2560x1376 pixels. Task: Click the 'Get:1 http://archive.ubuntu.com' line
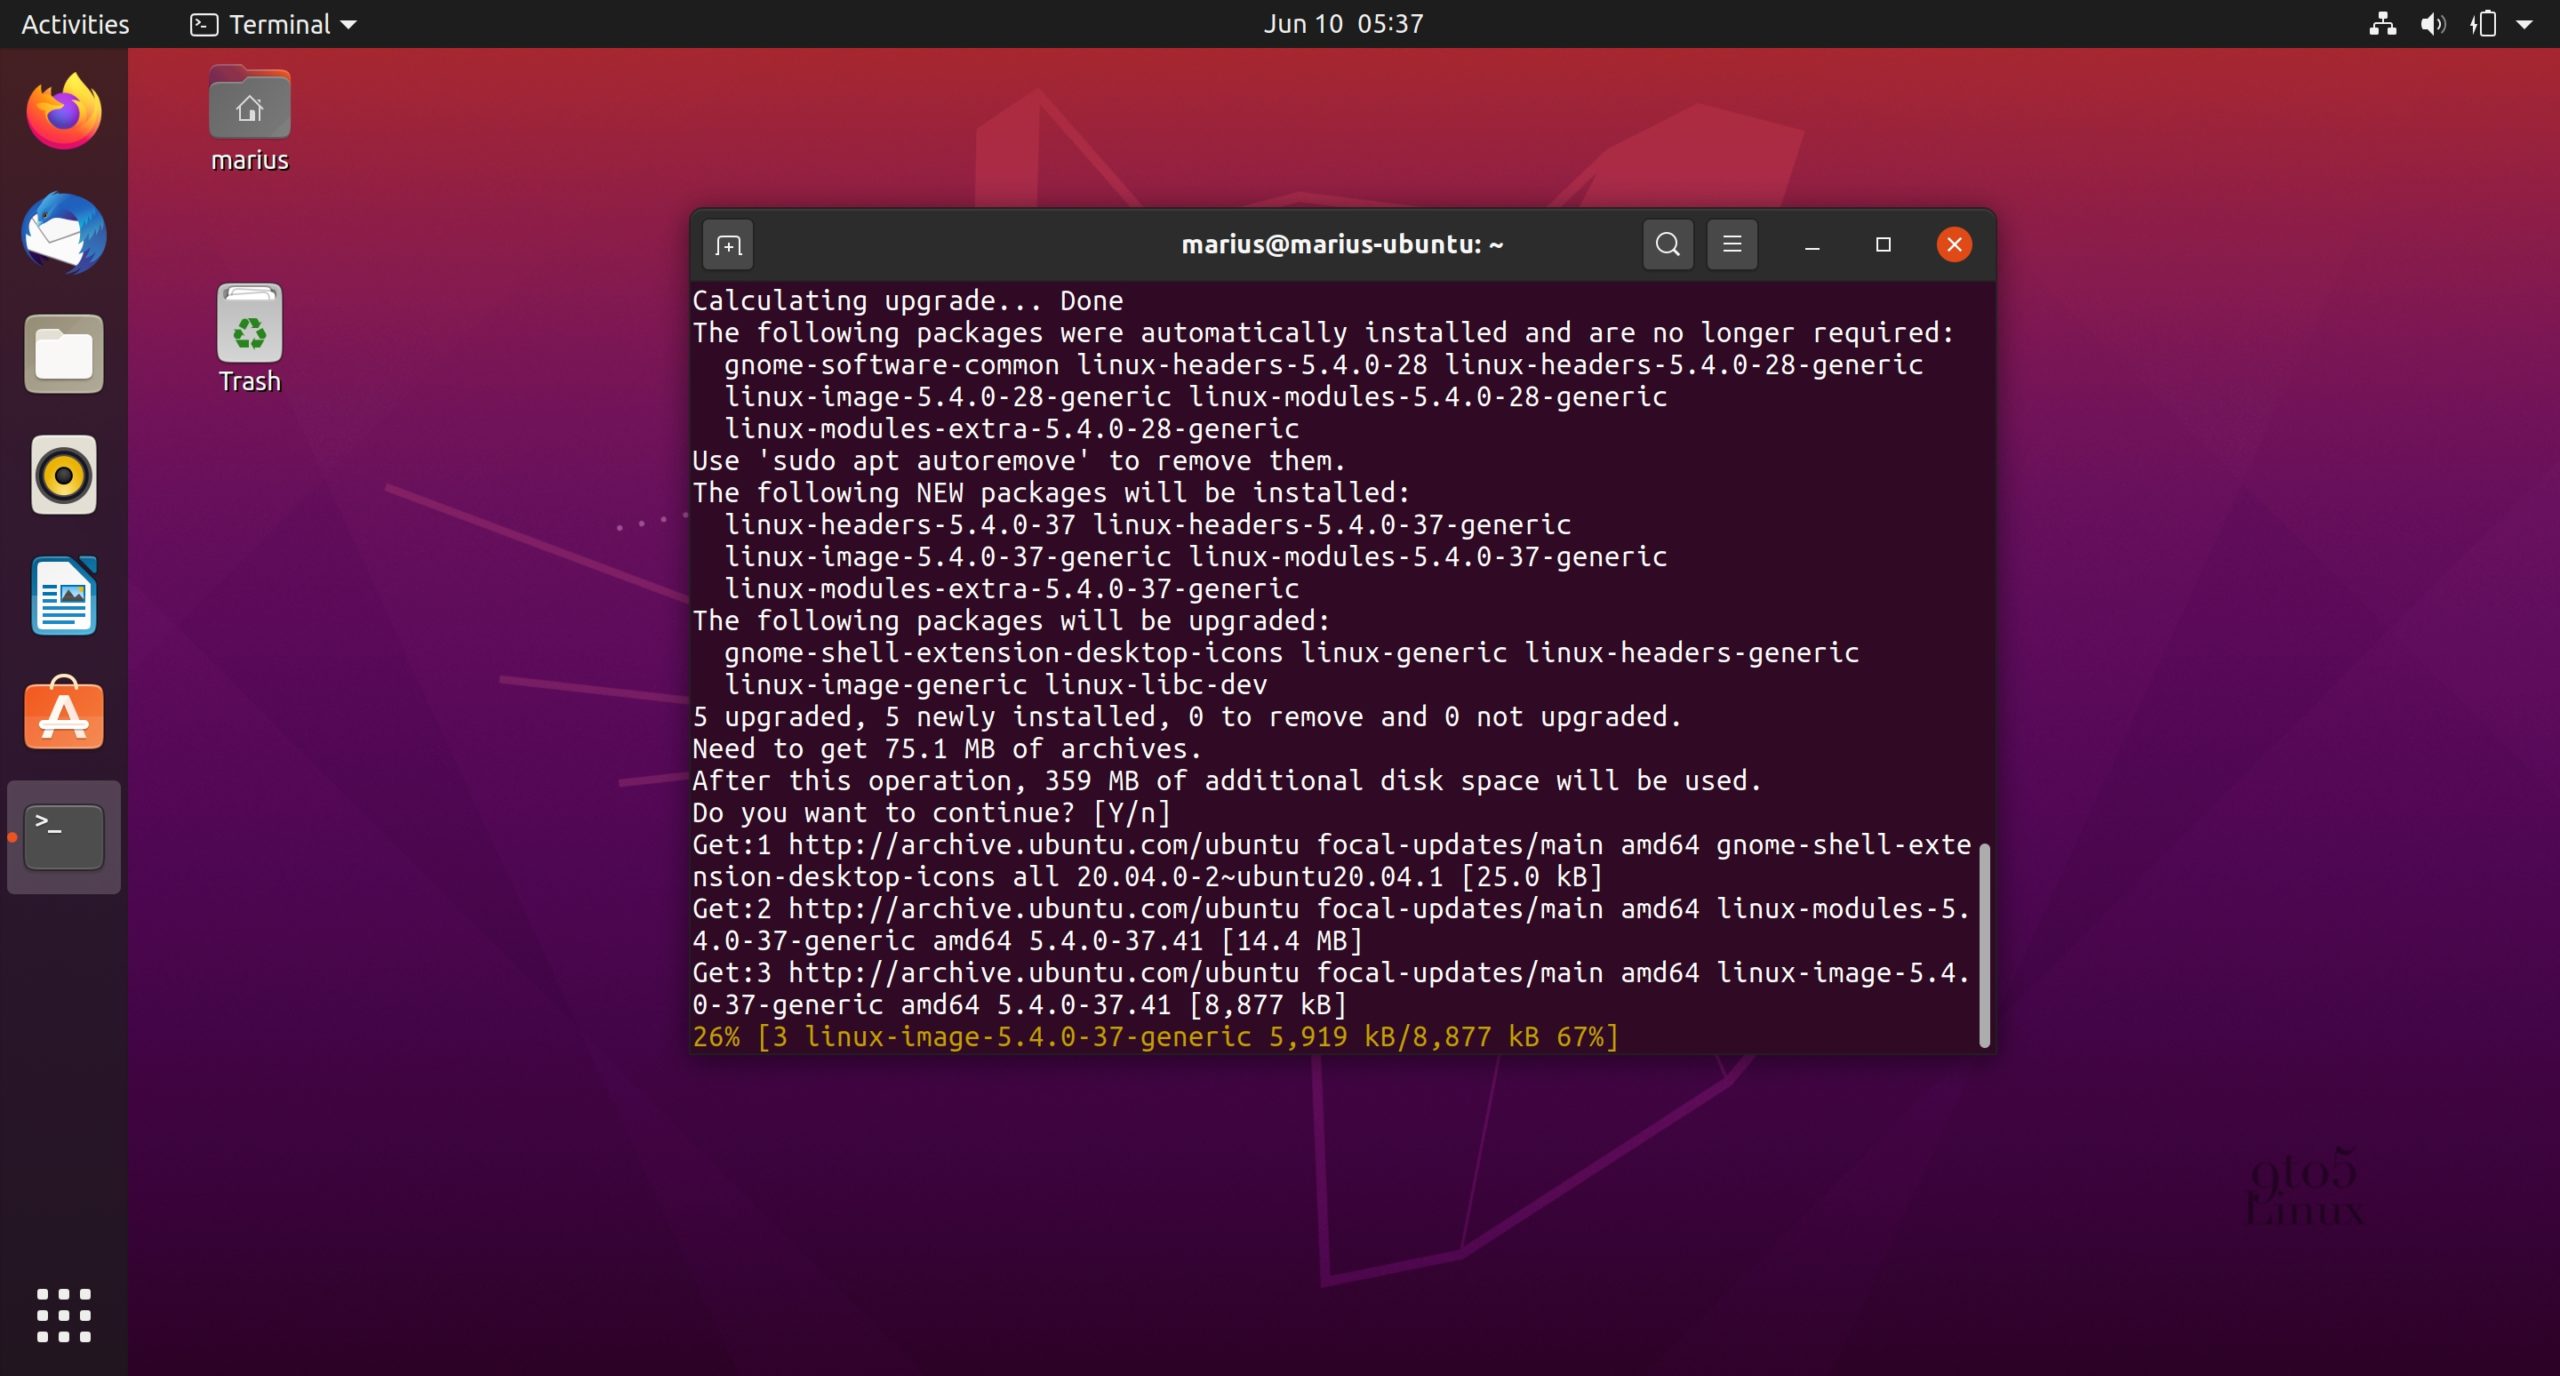pos(1331,860)
